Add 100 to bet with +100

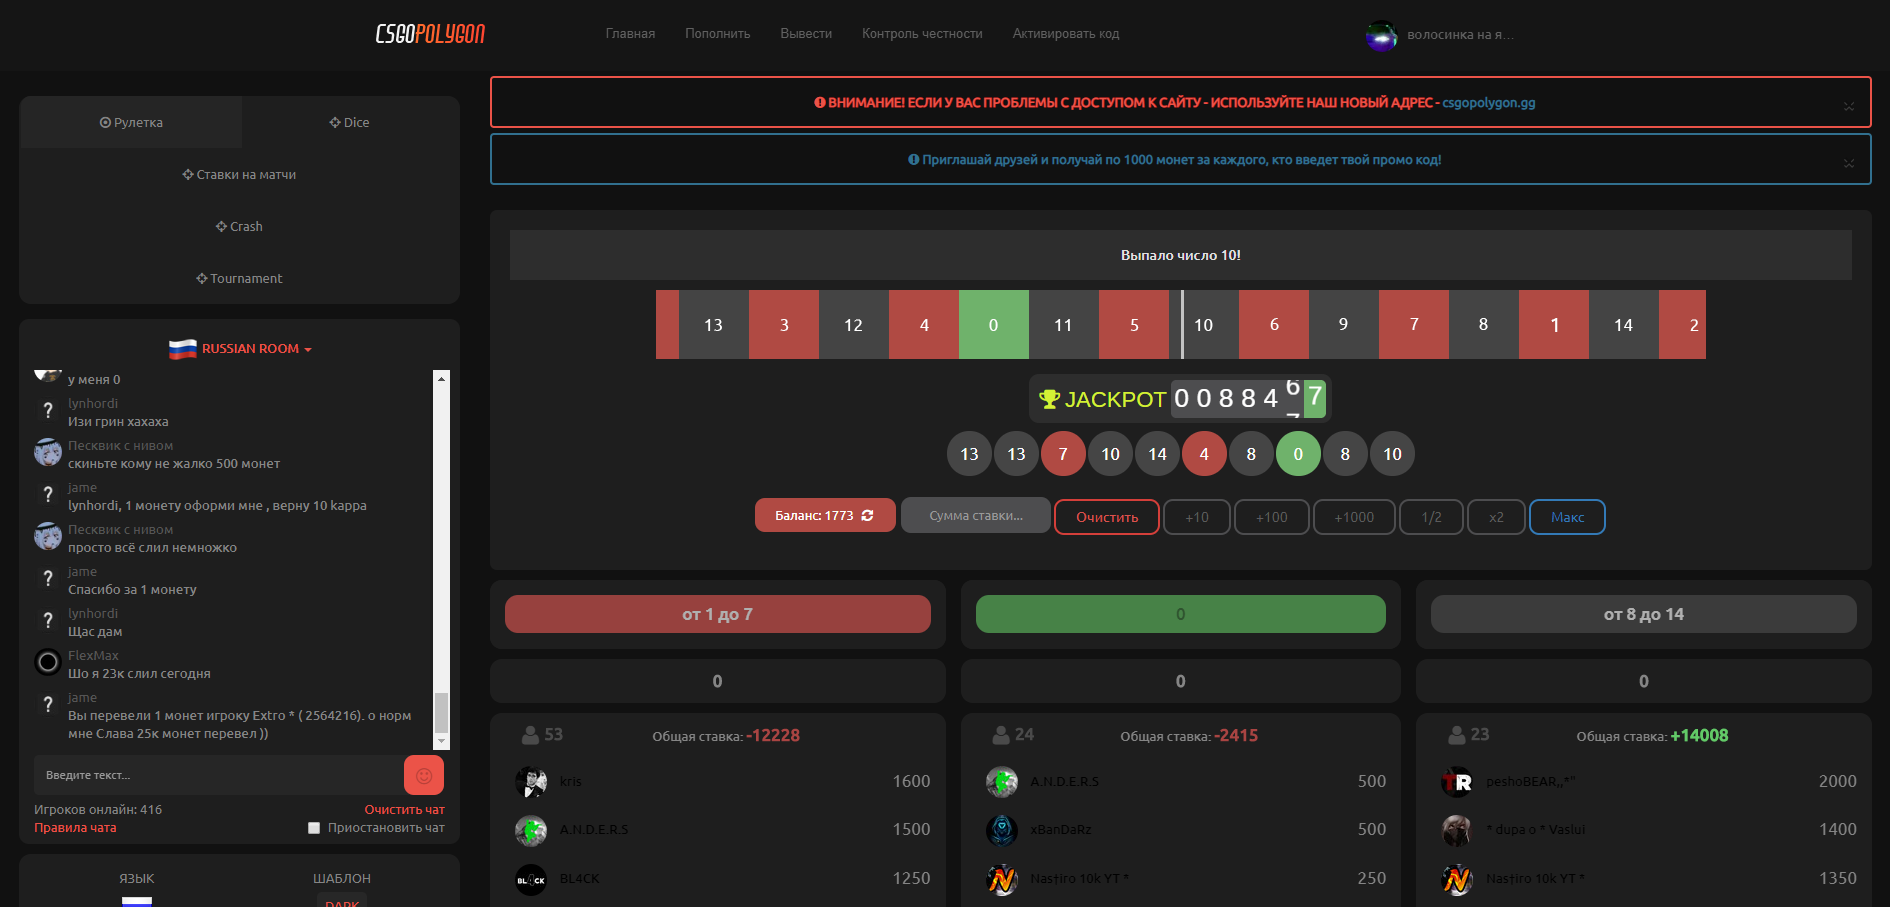[x=1272, y=517]
